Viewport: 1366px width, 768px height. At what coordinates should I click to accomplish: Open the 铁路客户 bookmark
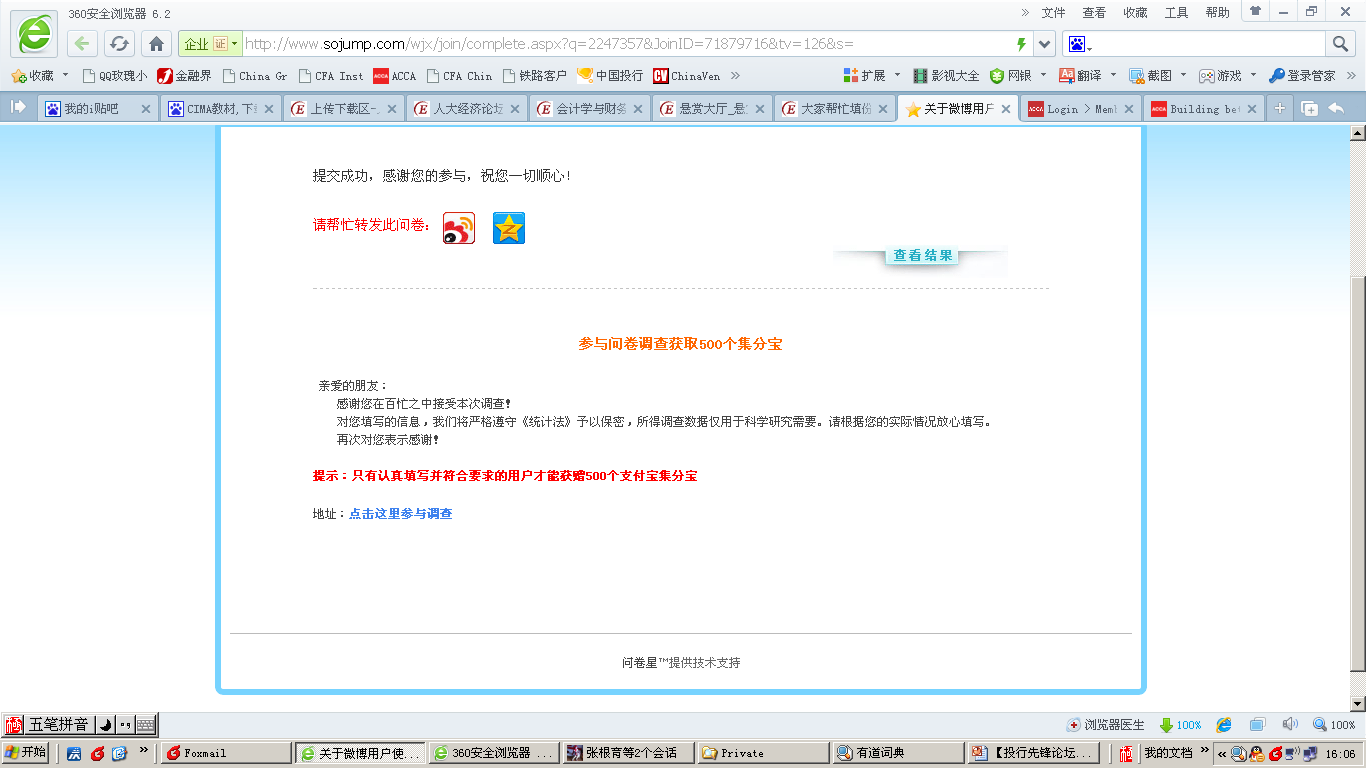click(x=534, y=76)
